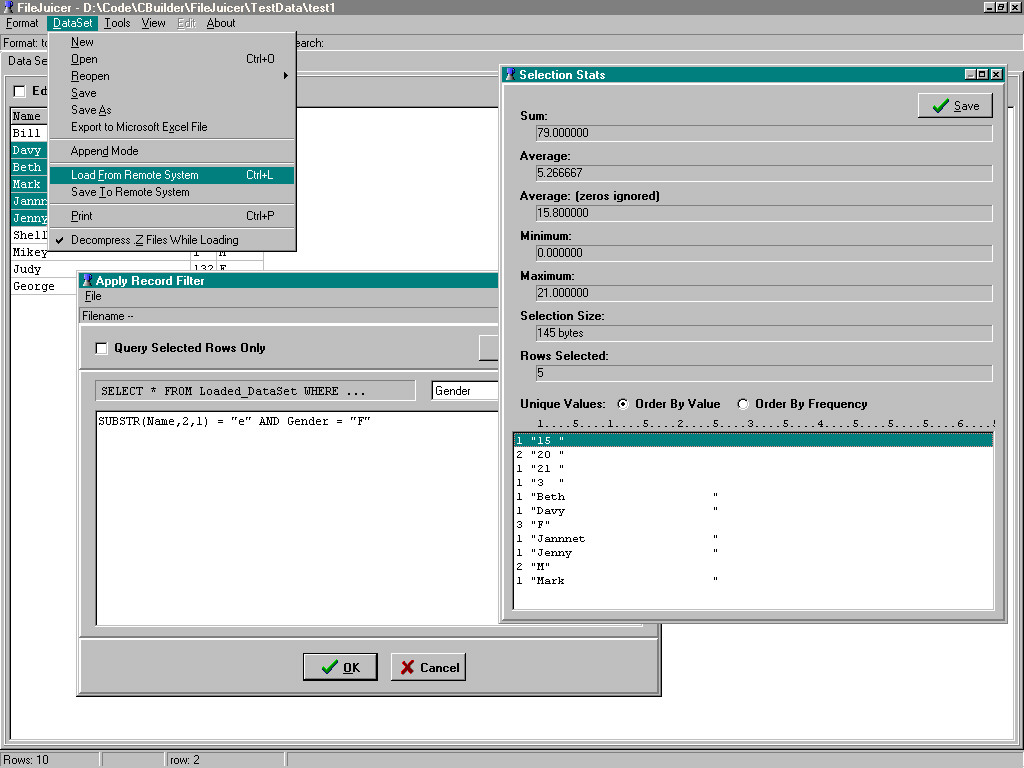Choose New from DataSet menu
Viewport: 1024px width, 768px height.
(x=172, y=42)
